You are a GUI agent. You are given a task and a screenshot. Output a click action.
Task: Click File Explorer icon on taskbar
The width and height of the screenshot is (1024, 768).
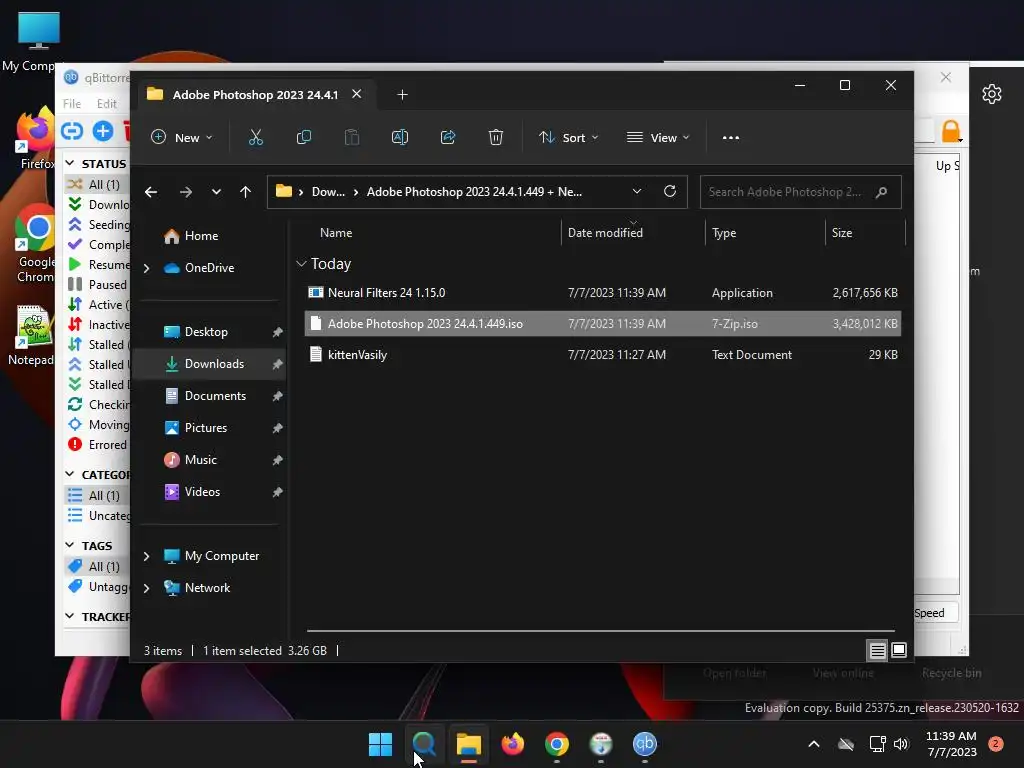pos(468,744)
